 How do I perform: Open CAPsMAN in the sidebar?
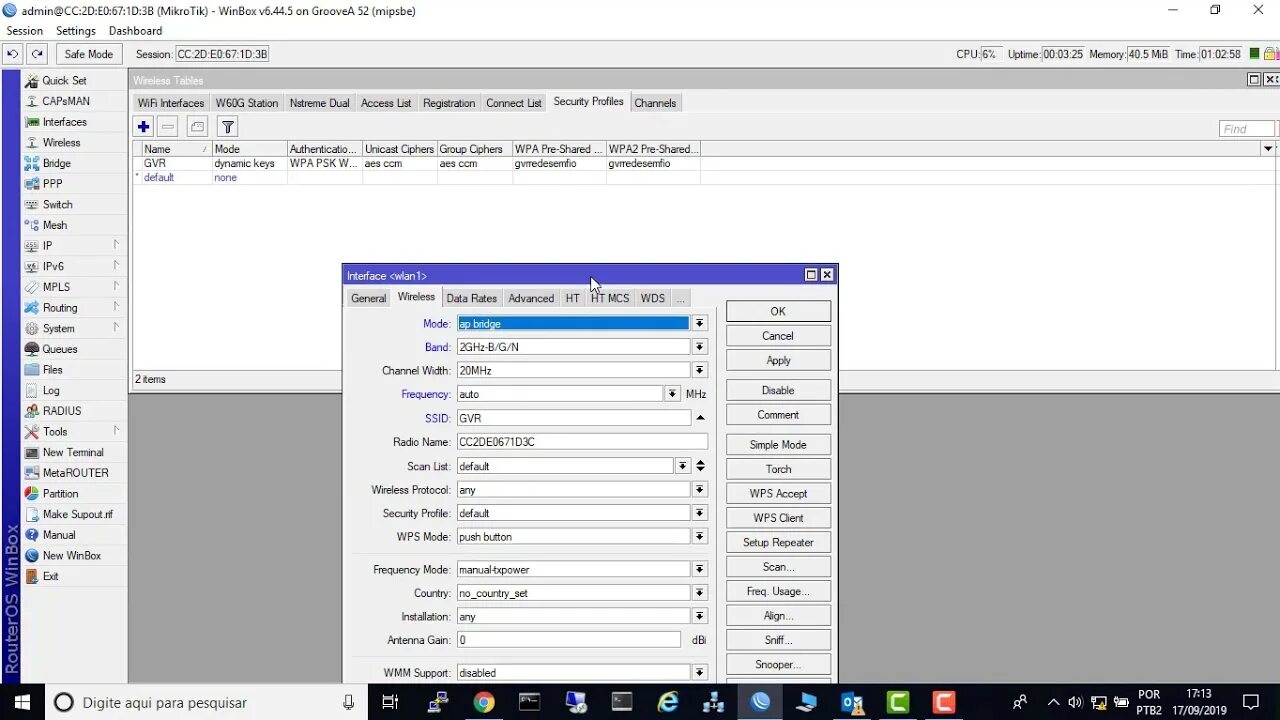click(66, 101)
